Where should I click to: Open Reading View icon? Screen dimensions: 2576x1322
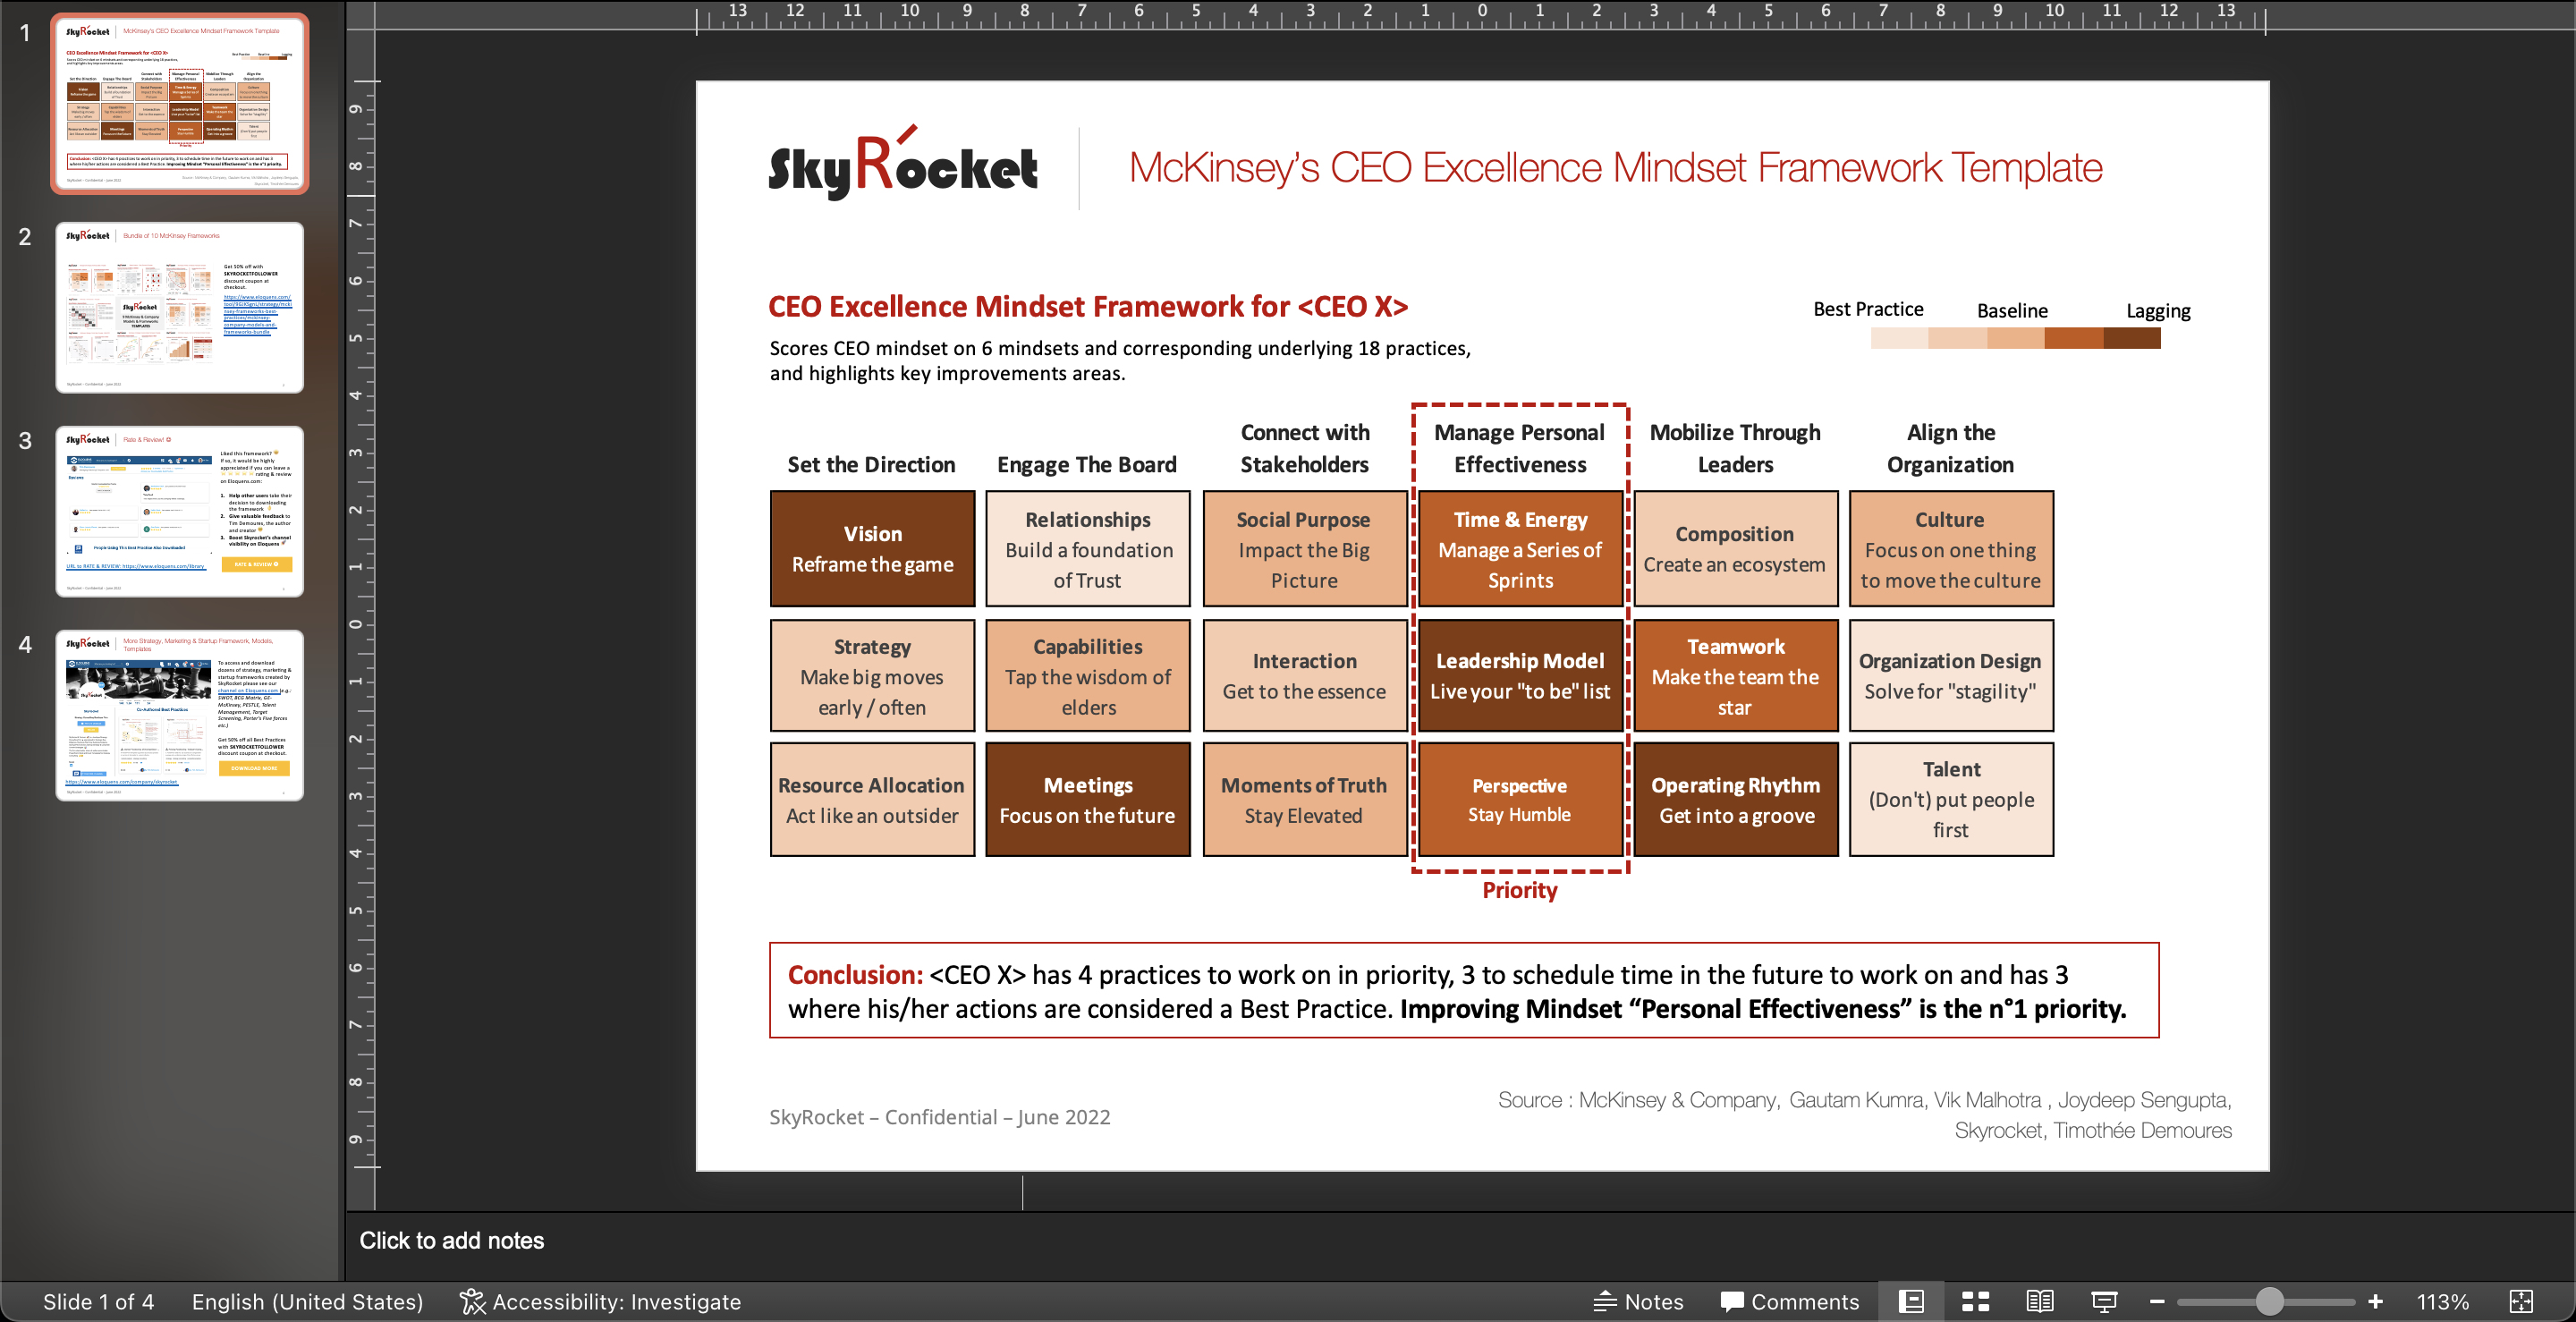(x=2040, y=1301)
